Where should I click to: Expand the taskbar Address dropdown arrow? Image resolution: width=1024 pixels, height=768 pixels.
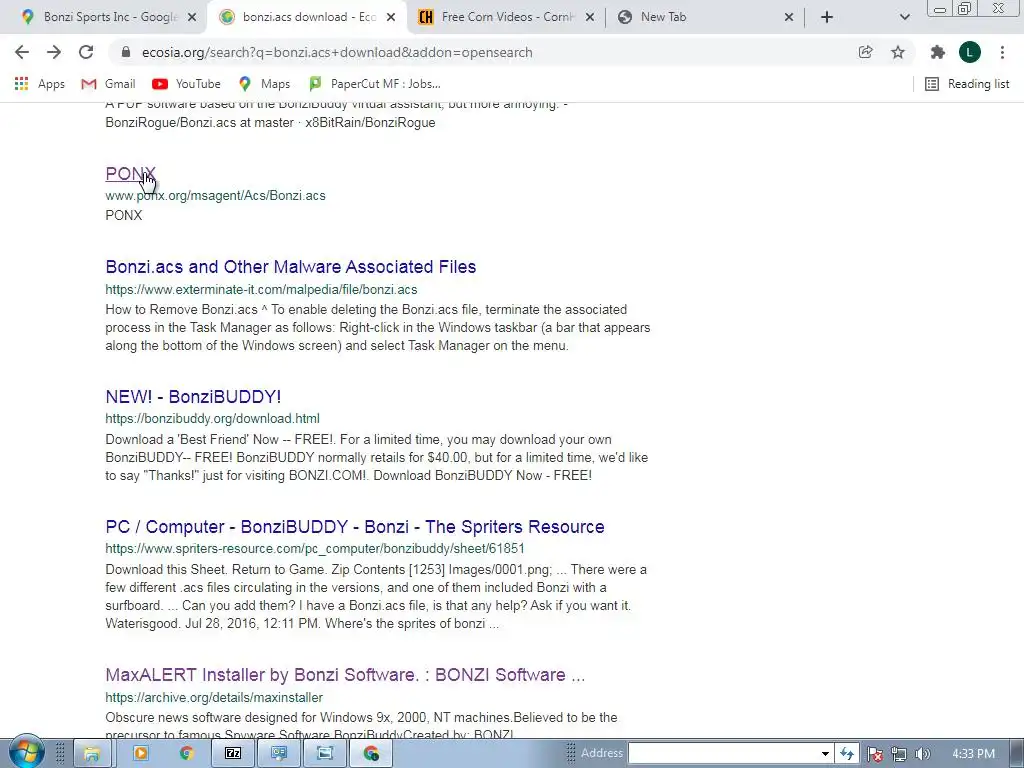click(x=825, y=754)
